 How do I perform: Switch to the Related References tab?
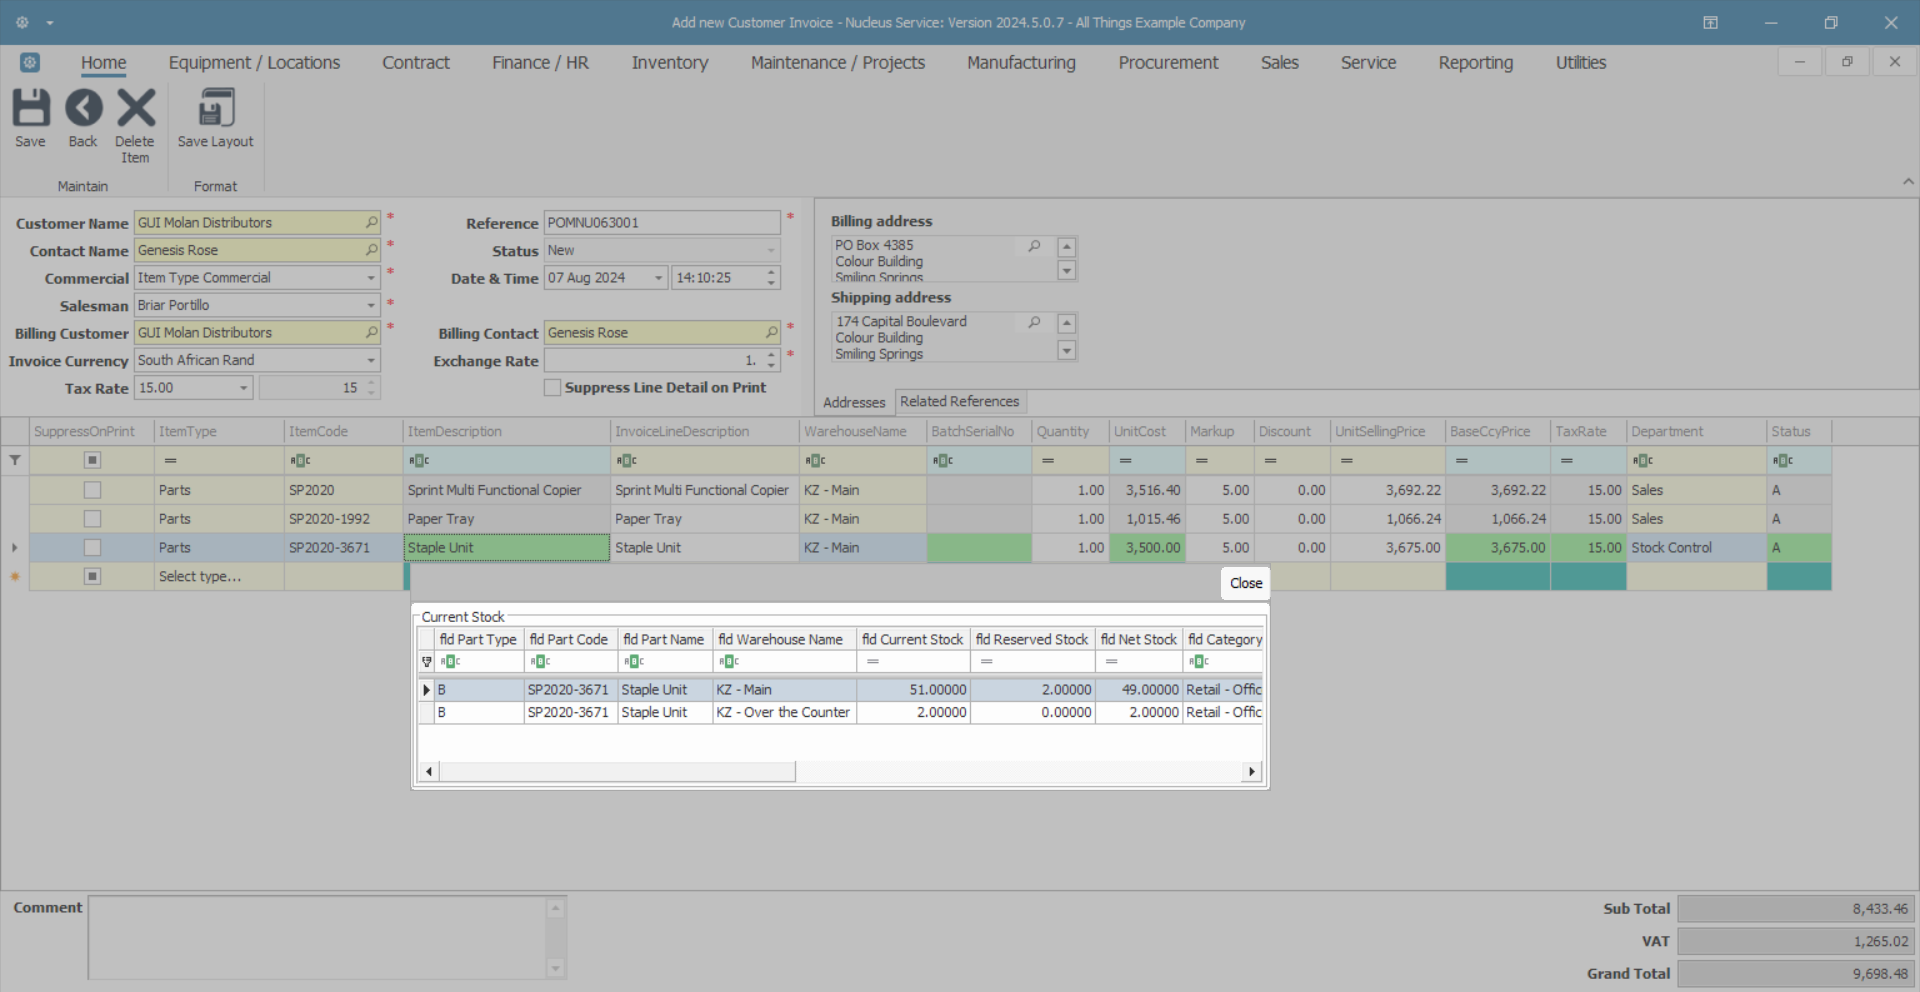pyautogui.click(x=959, y=401)
